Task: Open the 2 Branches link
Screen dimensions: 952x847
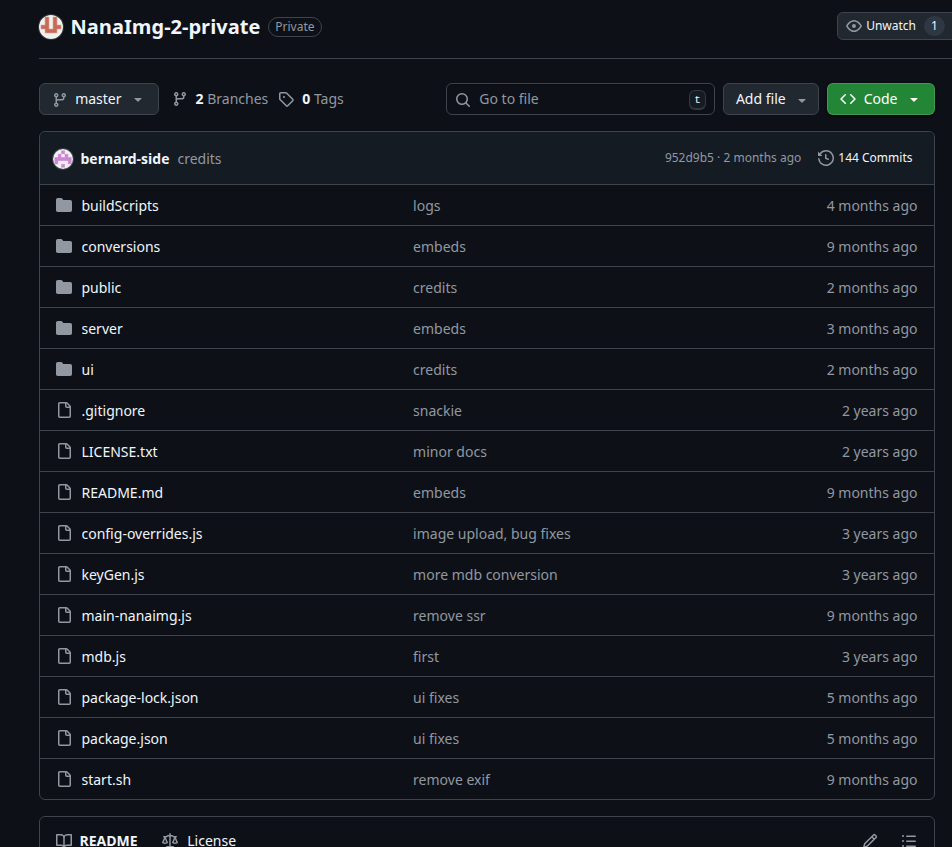Action: pyautogui.click(x=220, y=99)
